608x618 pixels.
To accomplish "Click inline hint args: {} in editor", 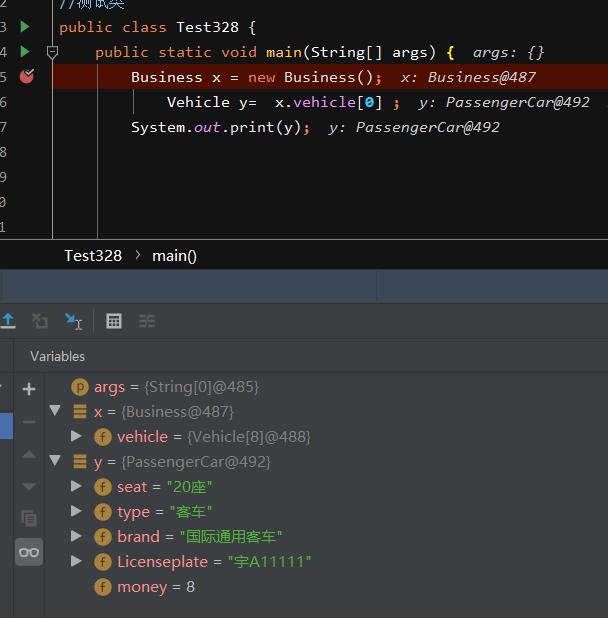I will [x=508, y=52].
